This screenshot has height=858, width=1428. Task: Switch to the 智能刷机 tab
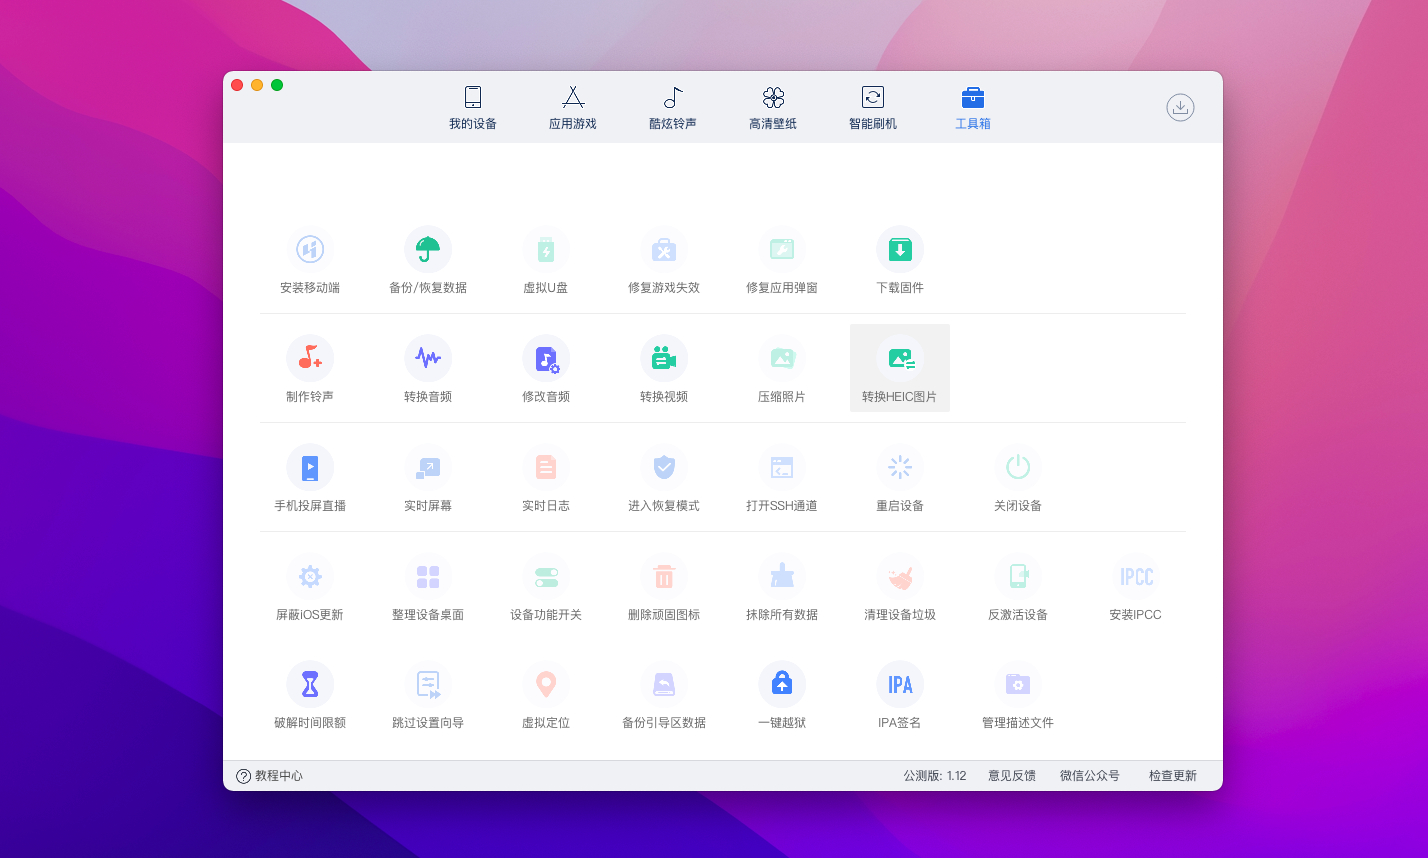pyautogui.click(x=873, y=108)
